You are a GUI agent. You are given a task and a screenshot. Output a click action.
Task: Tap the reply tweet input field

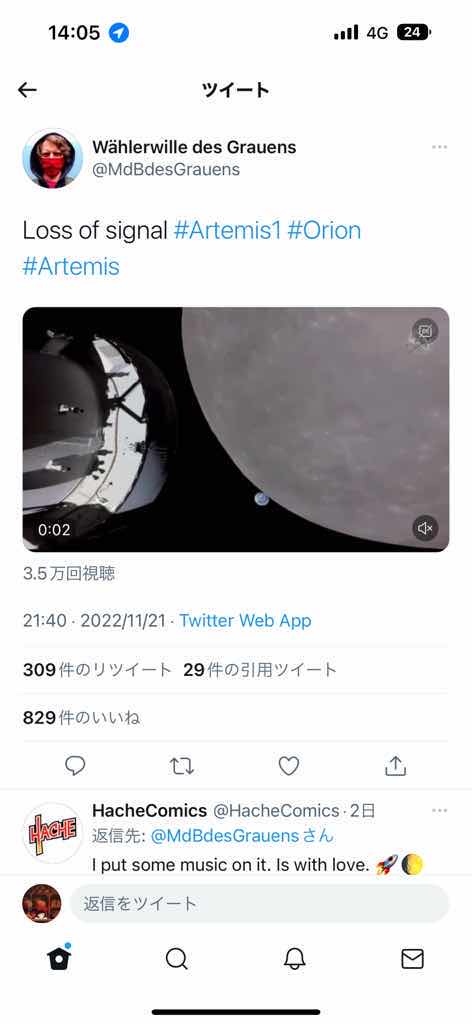[x=259, y=903]
